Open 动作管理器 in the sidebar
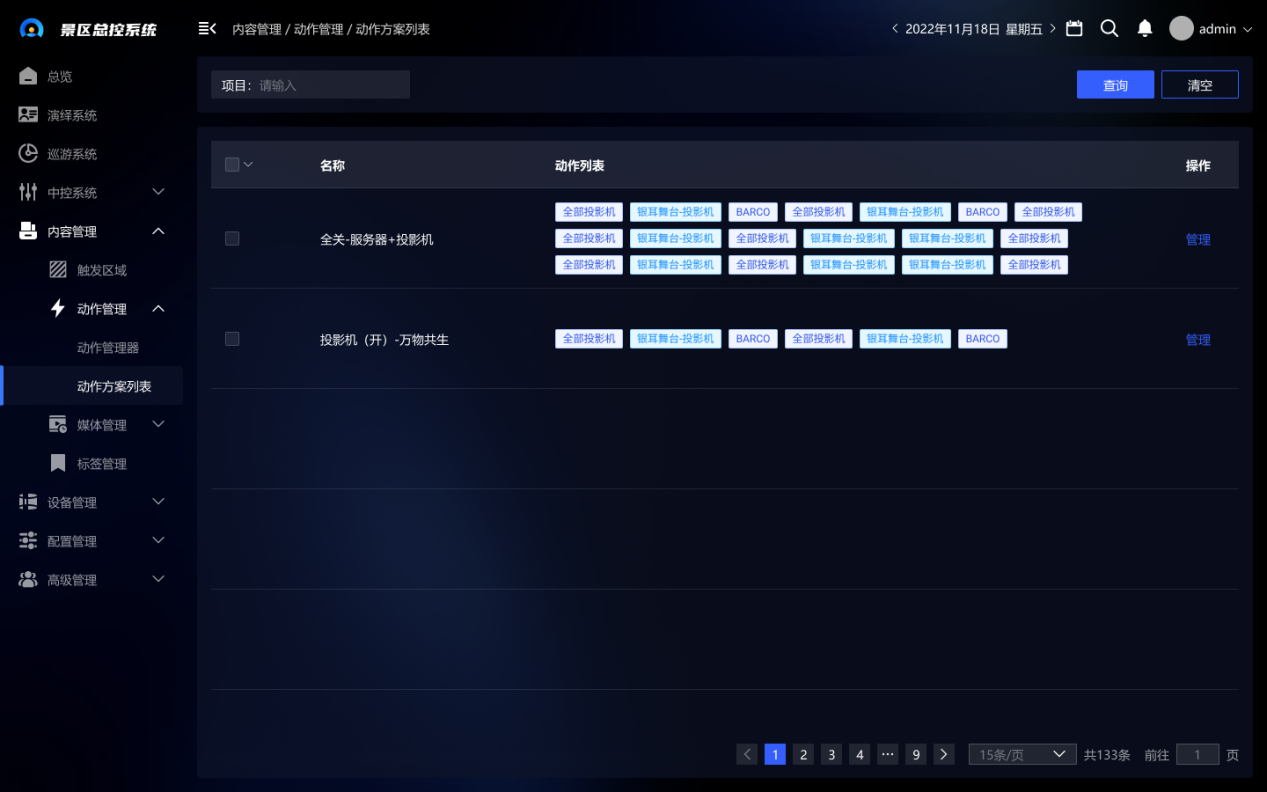Viewport: 1267px width, 792px height. tap(108, 348)
